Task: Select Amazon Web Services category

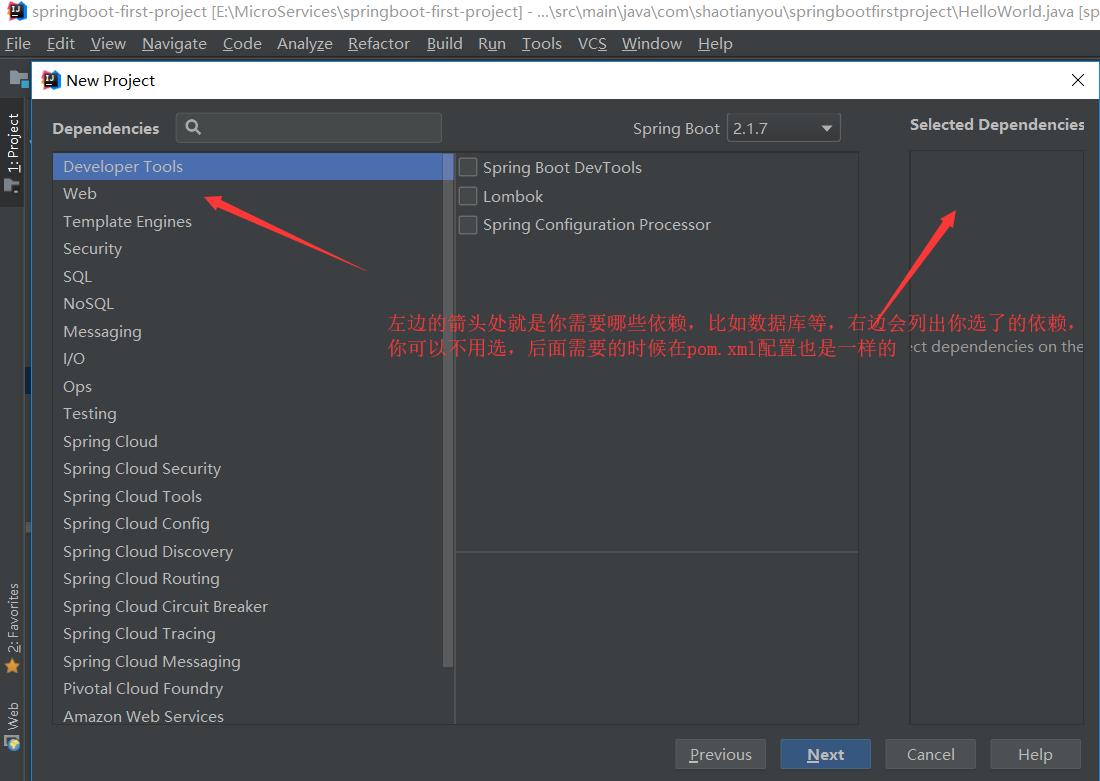Action: (248, 714)
